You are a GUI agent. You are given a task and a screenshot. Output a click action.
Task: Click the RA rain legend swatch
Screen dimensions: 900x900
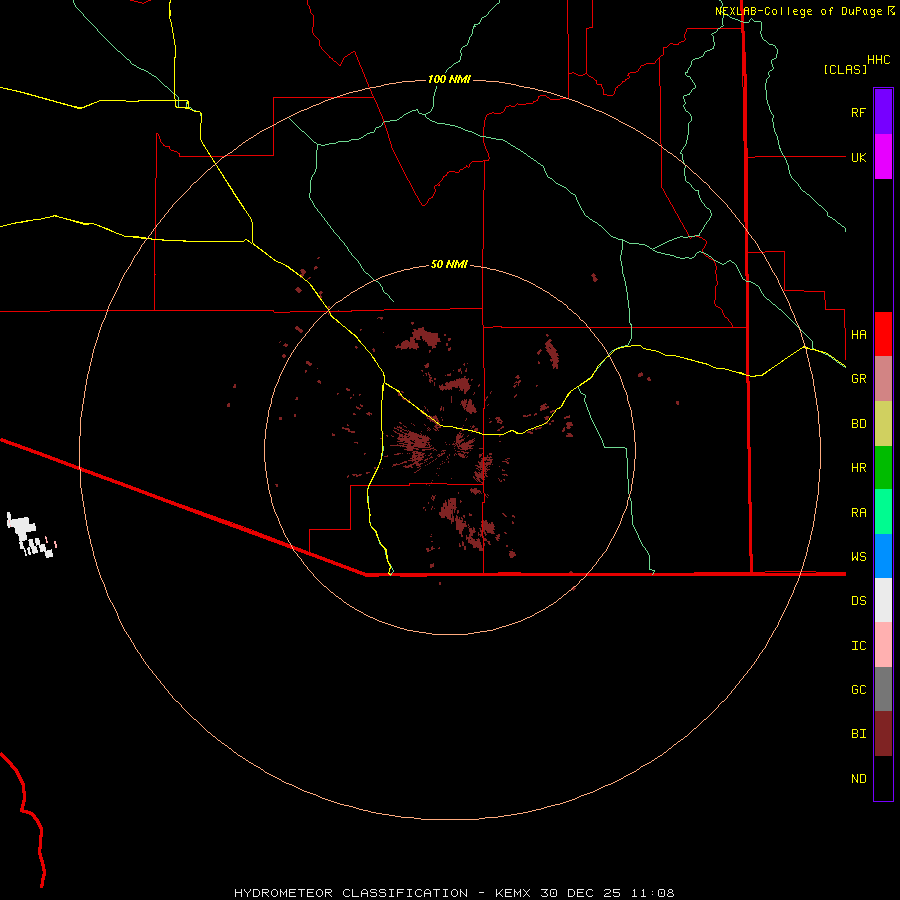click(883, 512)
